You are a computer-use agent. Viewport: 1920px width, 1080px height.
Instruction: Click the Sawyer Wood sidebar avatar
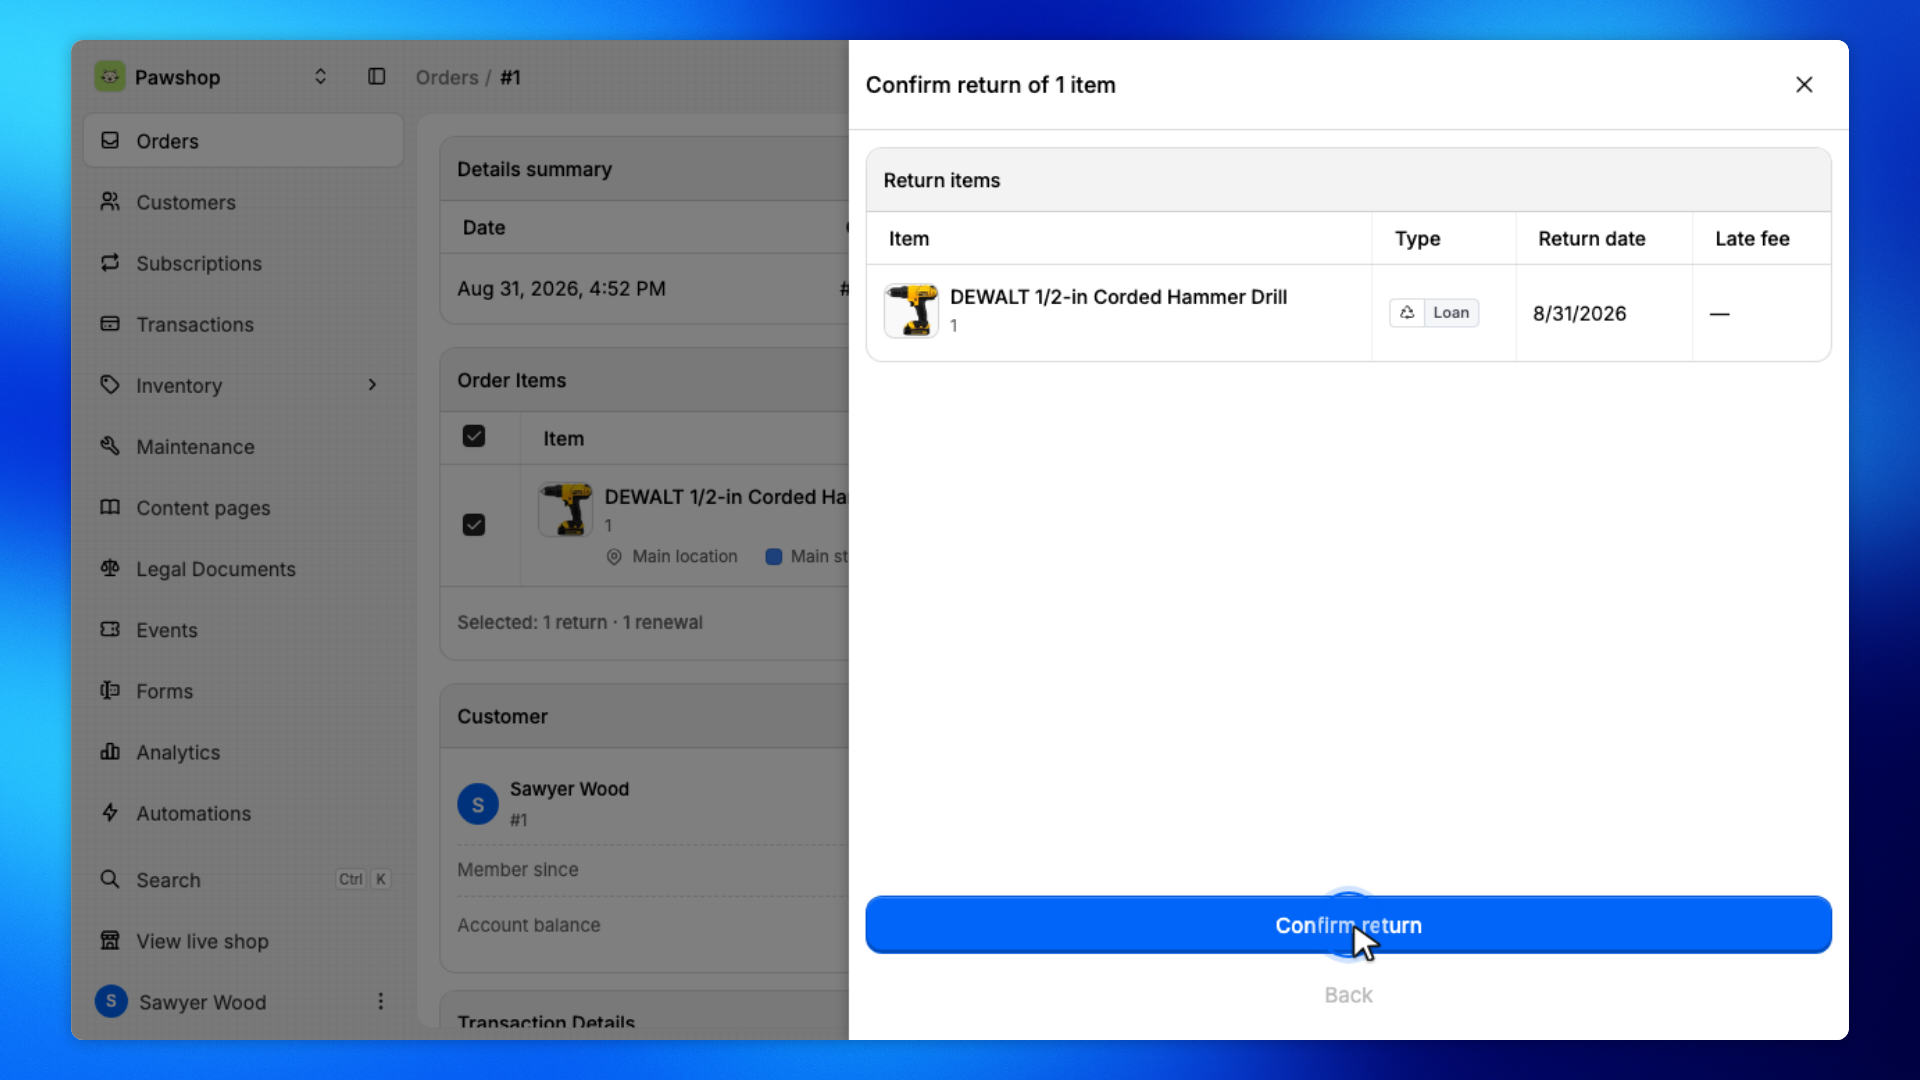[x=111, y=1001]
